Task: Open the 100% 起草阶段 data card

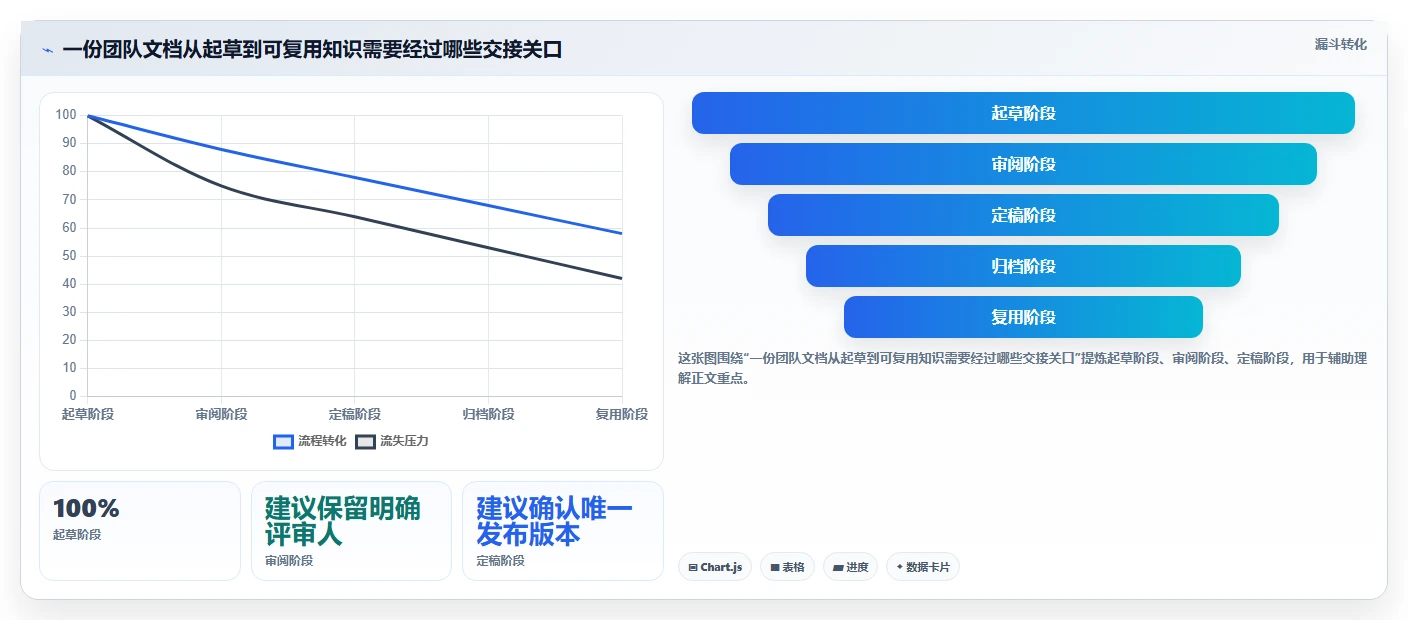Action: pyautogui.click(x=140, y=531)
